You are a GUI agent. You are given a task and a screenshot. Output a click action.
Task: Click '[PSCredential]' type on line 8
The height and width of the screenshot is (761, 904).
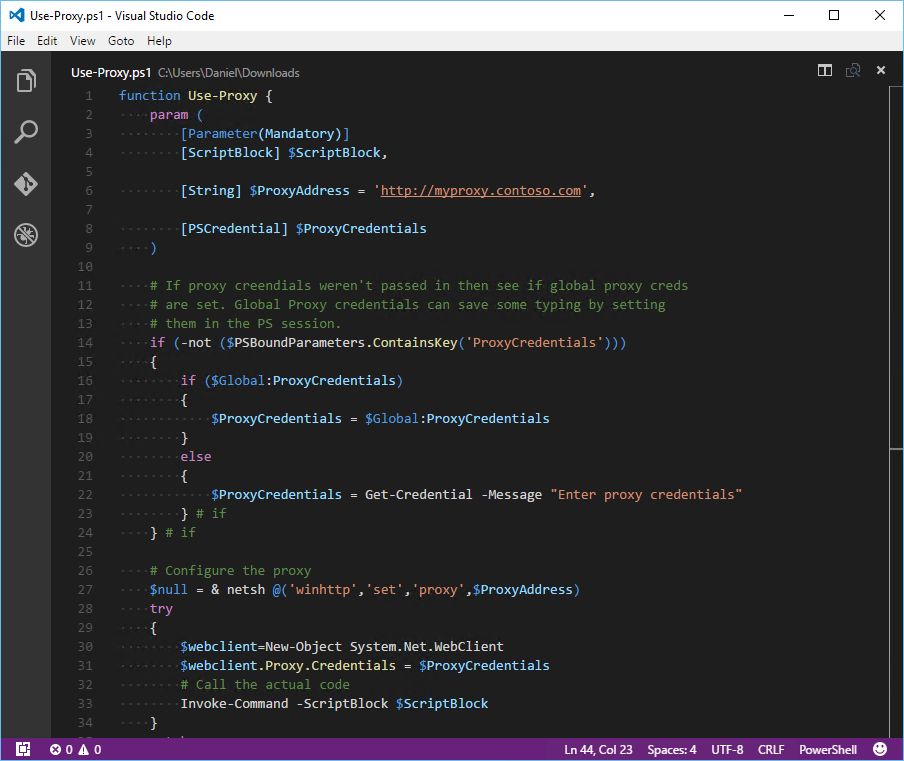point(234,229)
